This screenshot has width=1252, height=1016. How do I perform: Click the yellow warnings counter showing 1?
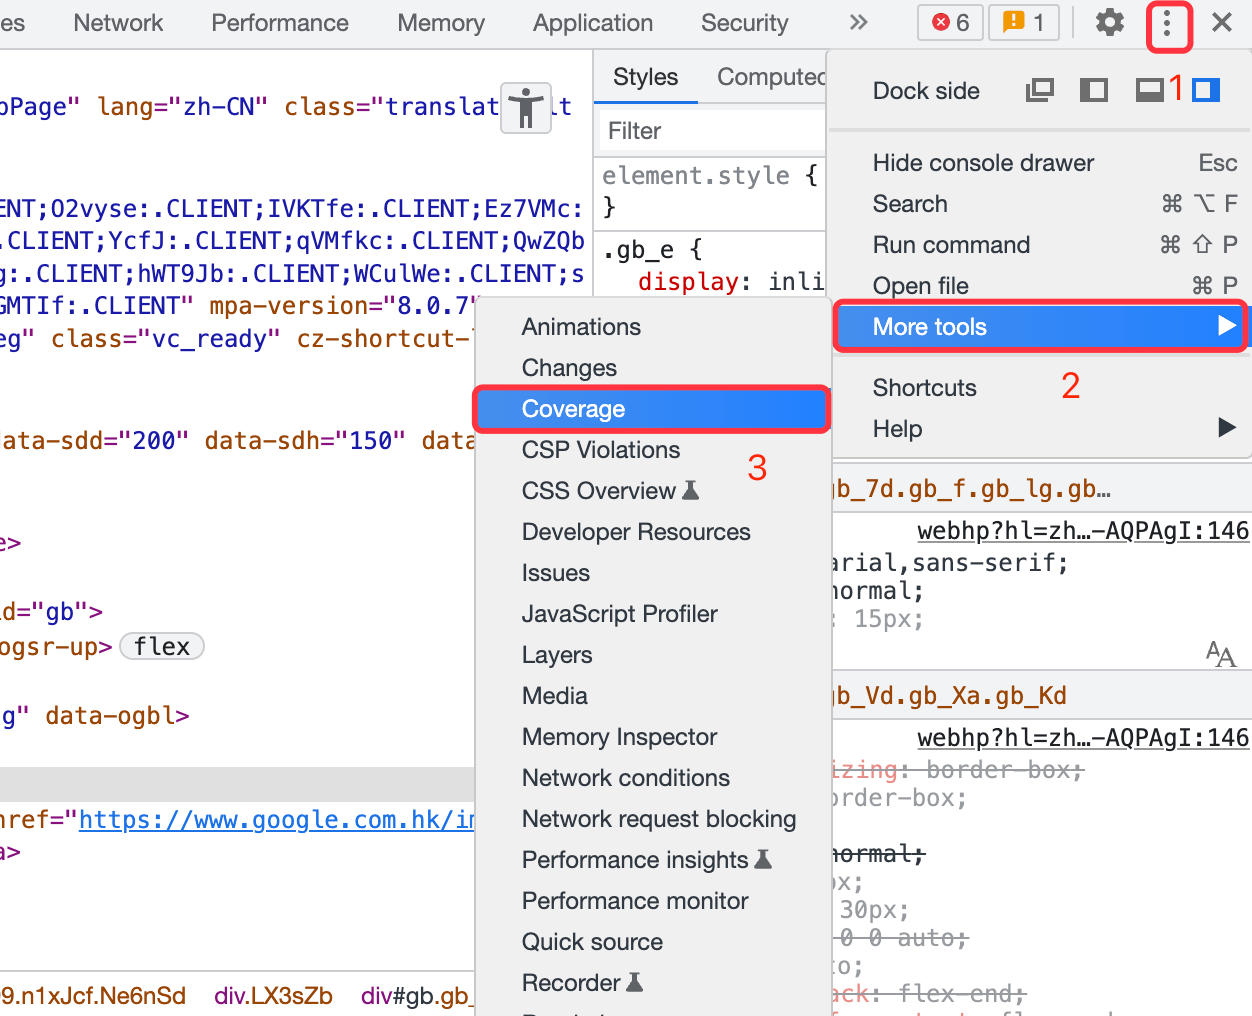(1023, 23)
